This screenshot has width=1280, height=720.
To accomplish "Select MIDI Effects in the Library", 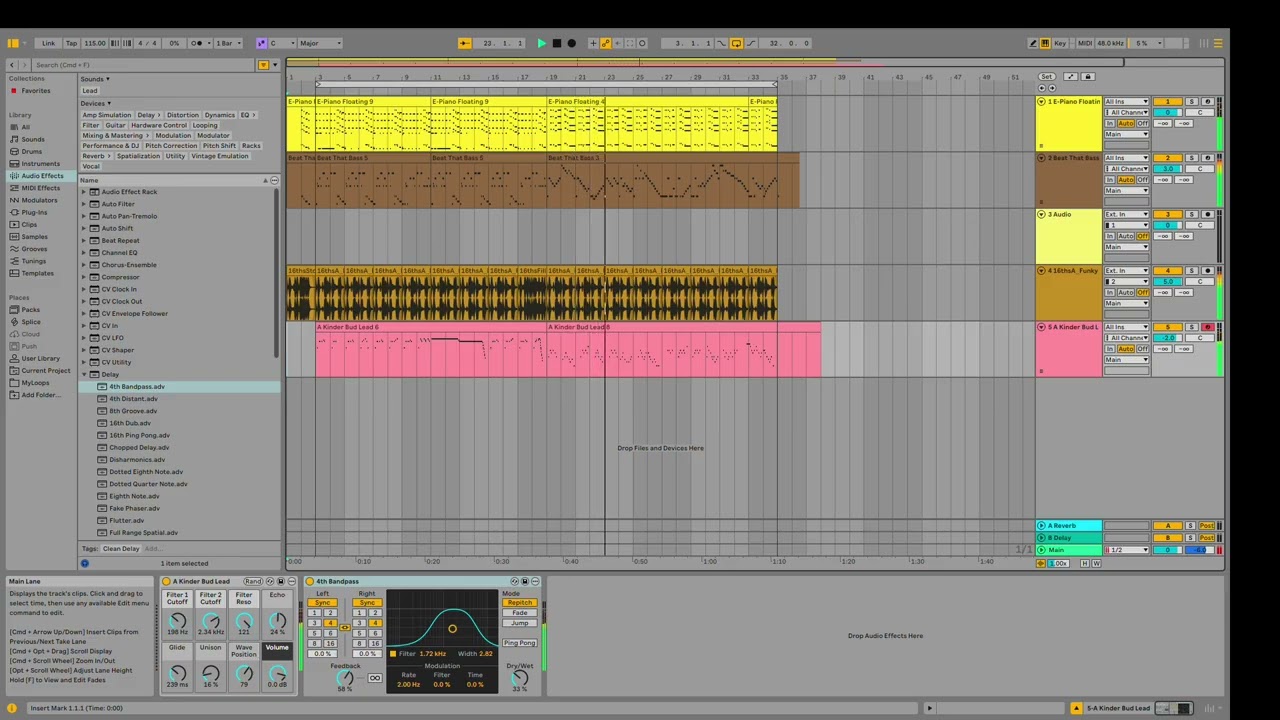I will pos(40,188).
